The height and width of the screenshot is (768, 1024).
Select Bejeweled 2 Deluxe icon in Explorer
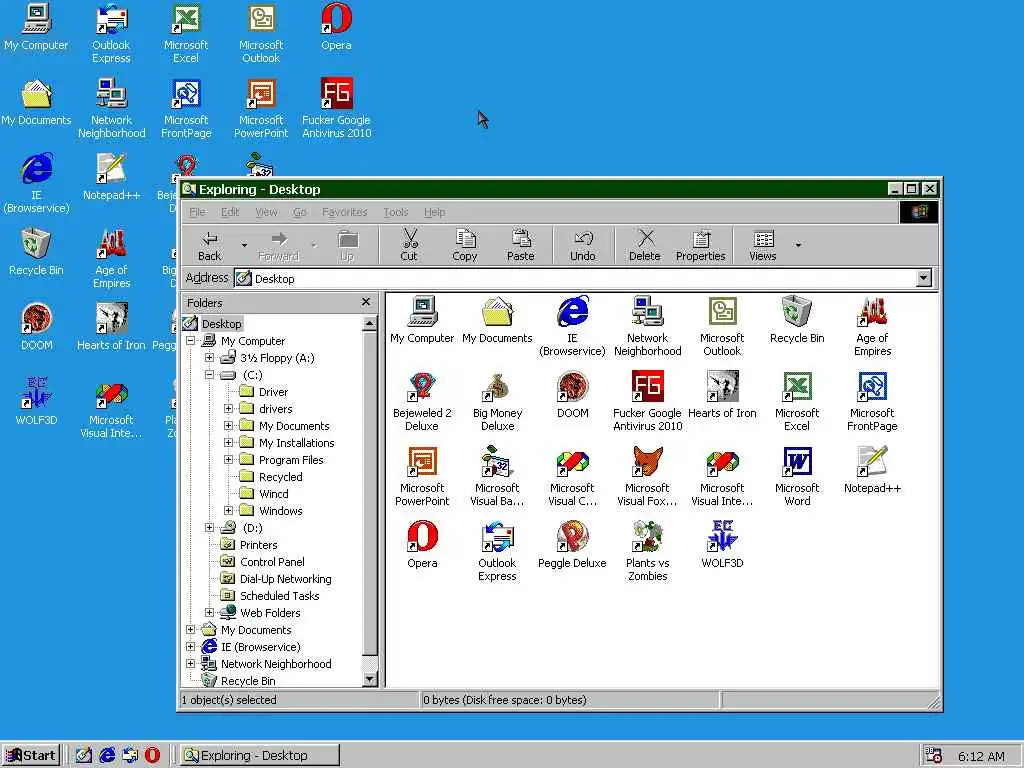(422, 401)
